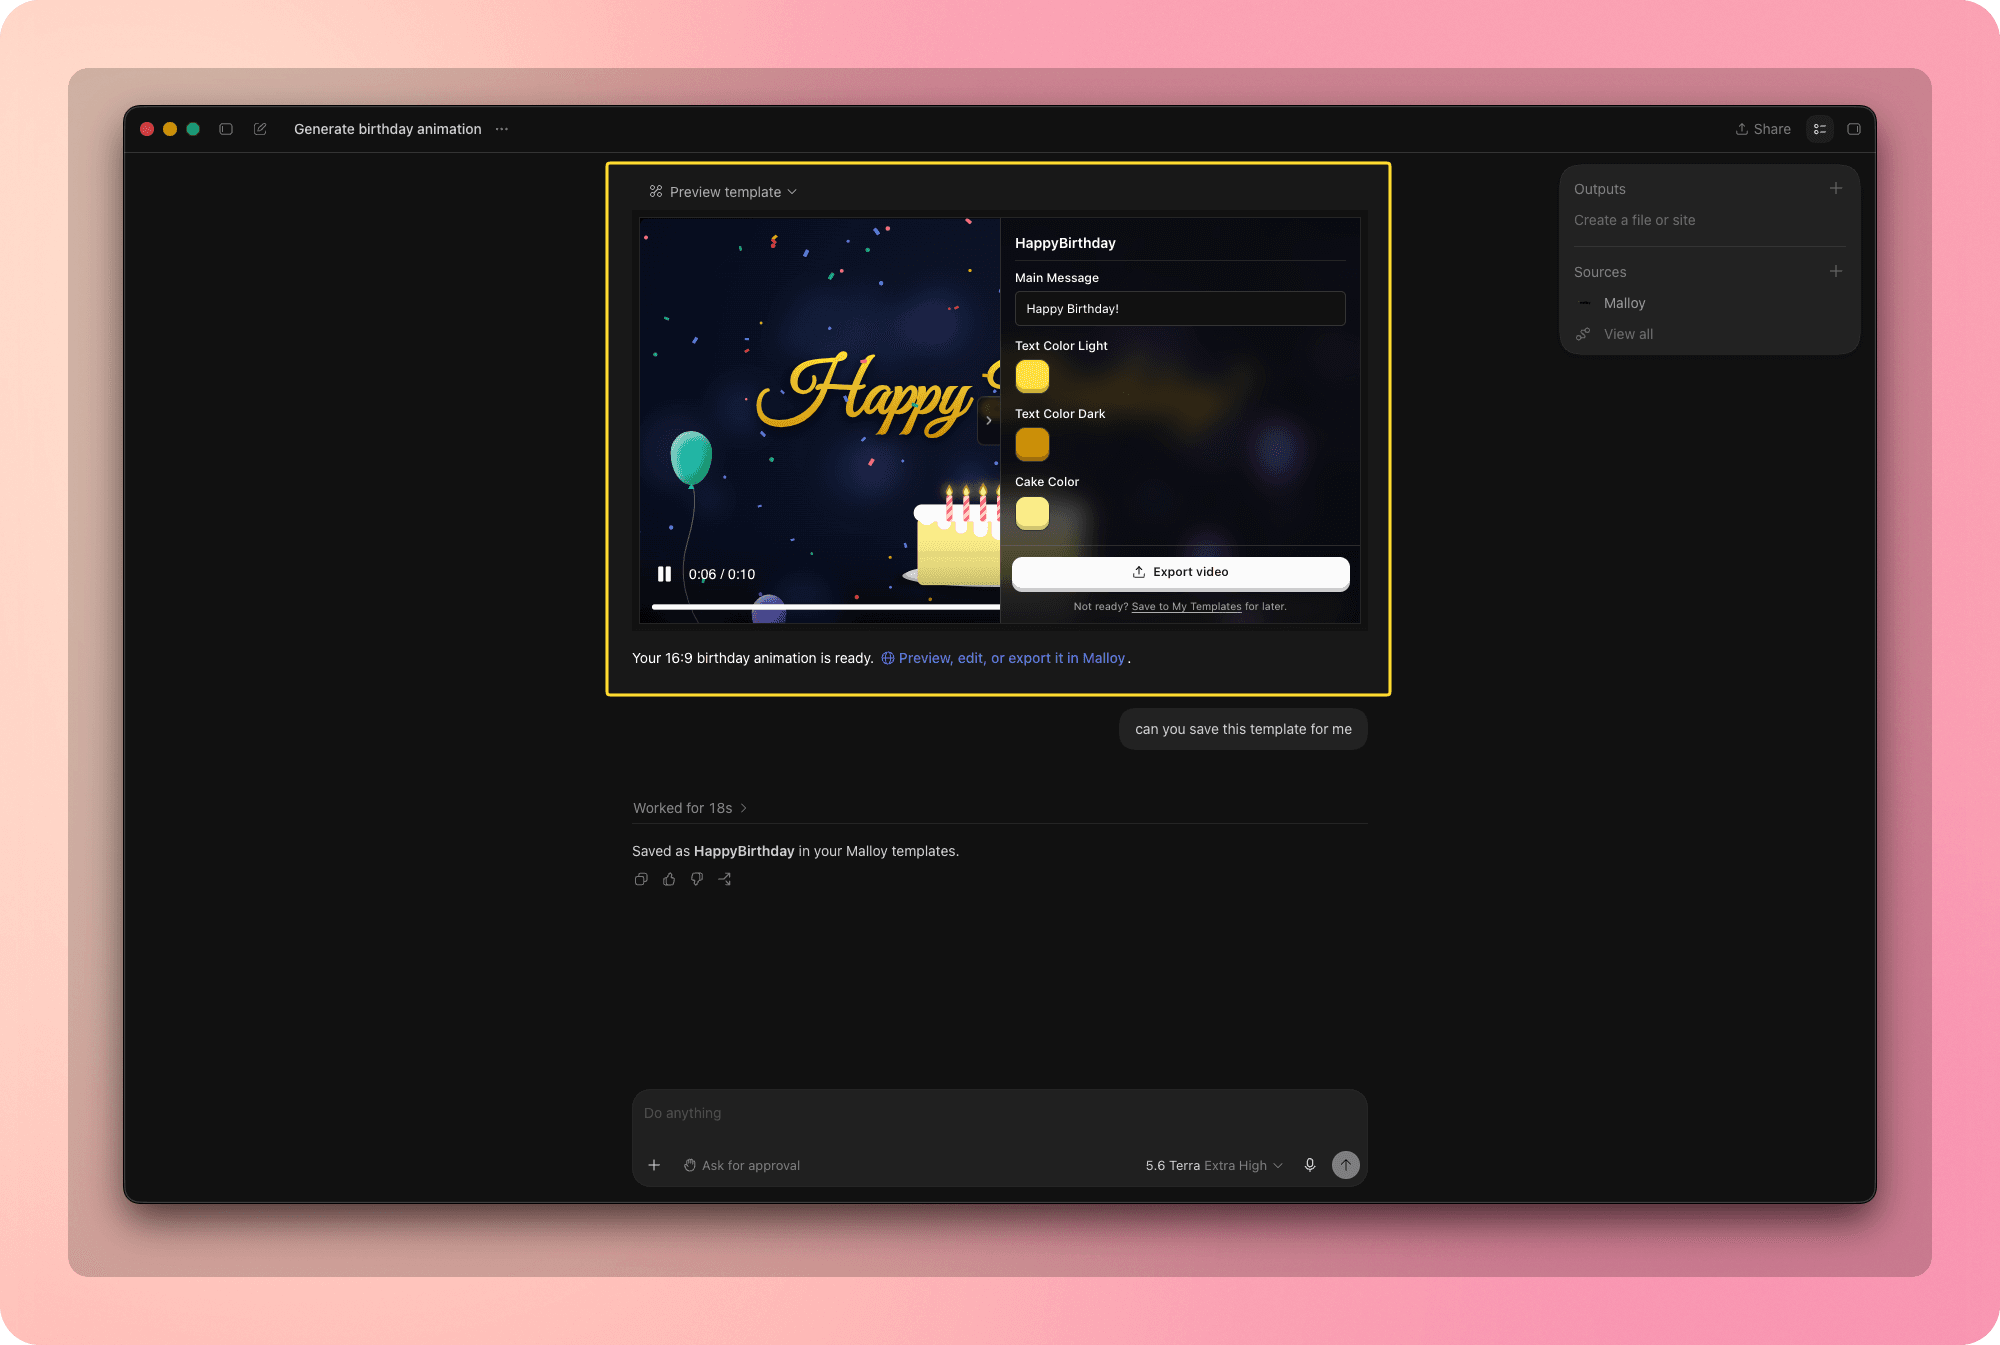2000x1345 pixels.
Task: Click View all sources
Action: coord(1628,334)
